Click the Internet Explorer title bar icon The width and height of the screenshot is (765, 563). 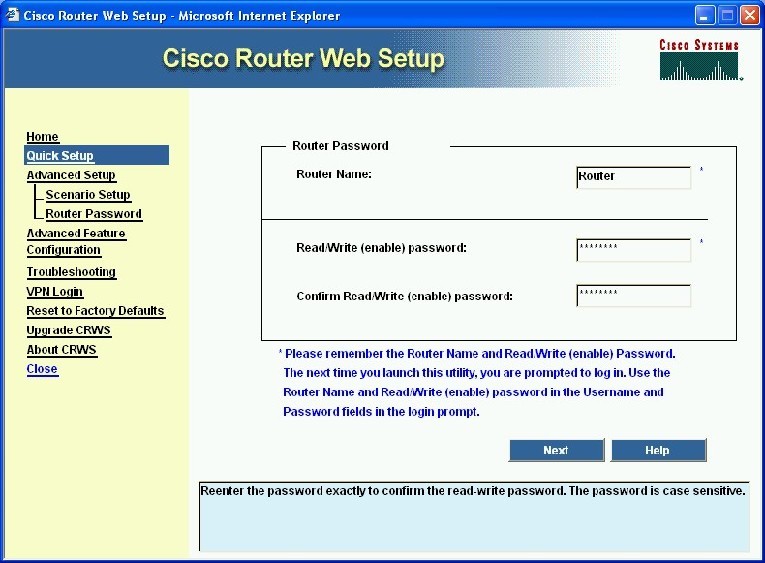coord(14,15)
